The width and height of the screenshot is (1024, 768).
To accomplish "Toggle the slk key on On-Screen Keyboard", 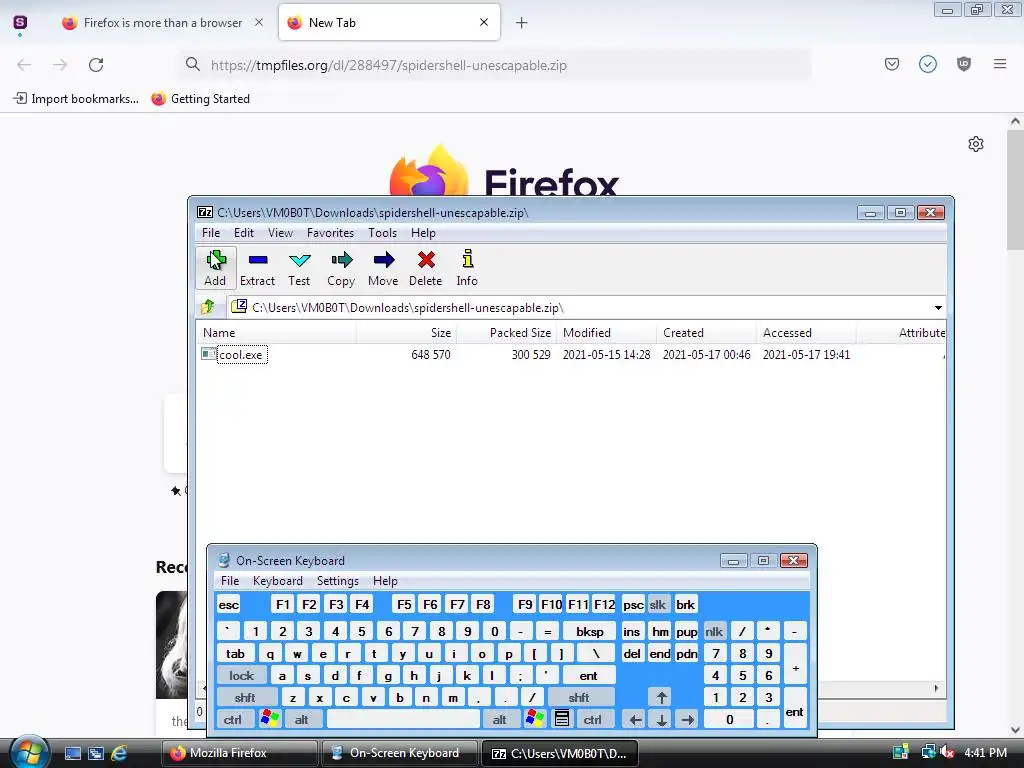I will coord(658,605).
